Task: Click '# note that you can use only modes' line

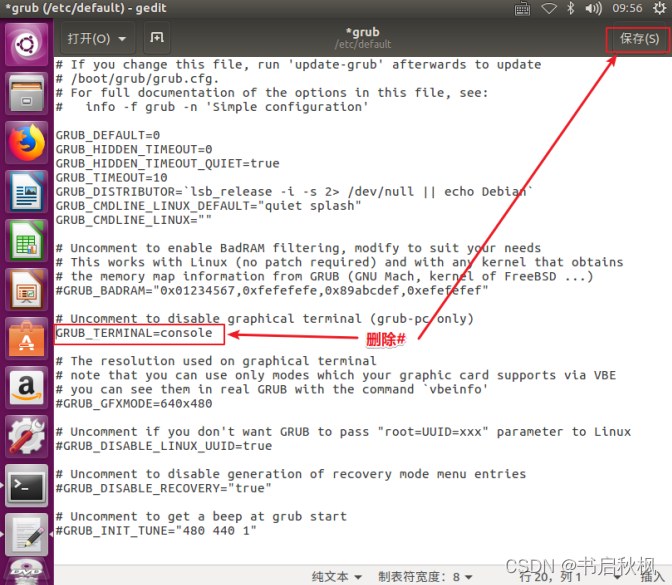Action: 336,375
